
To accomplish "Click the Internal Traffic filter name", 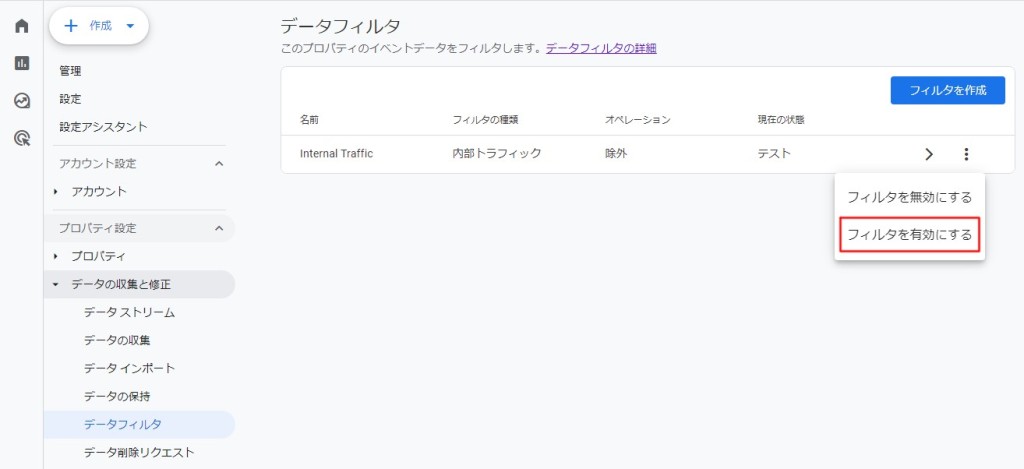I will pos(336,154).
